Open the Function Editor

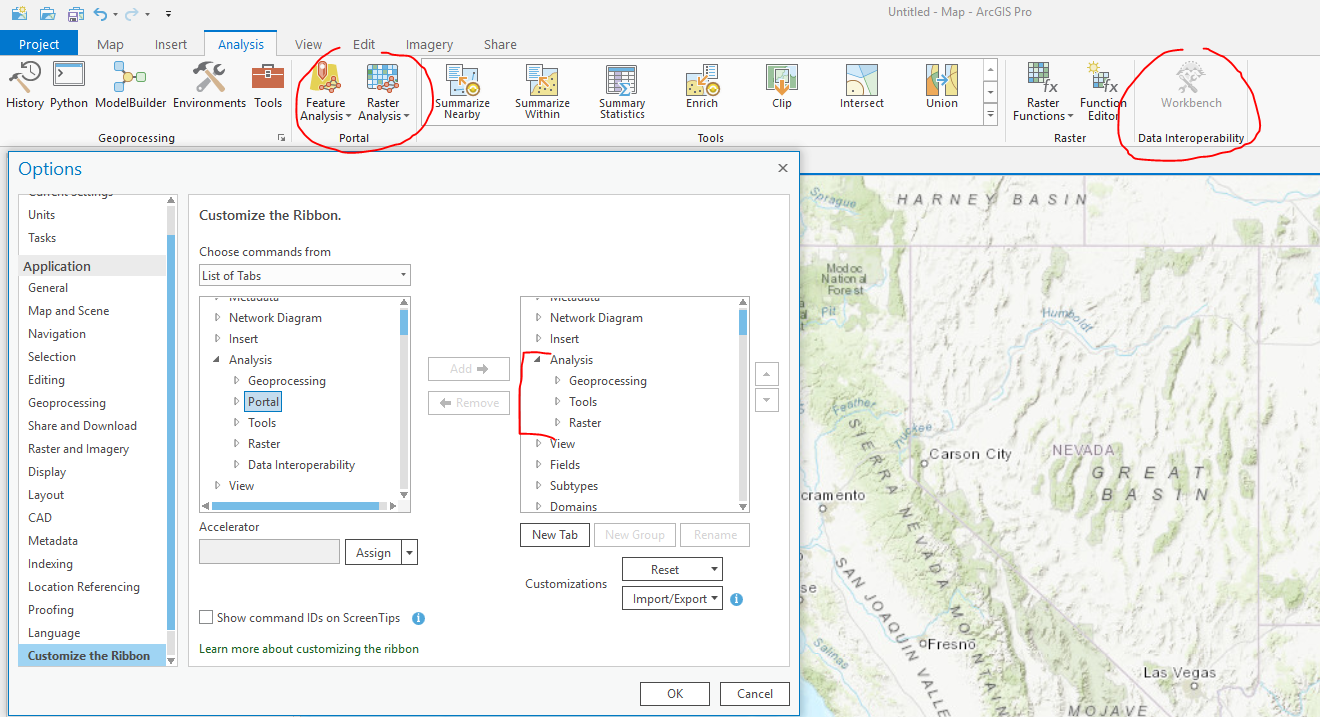click(1103, 91)
